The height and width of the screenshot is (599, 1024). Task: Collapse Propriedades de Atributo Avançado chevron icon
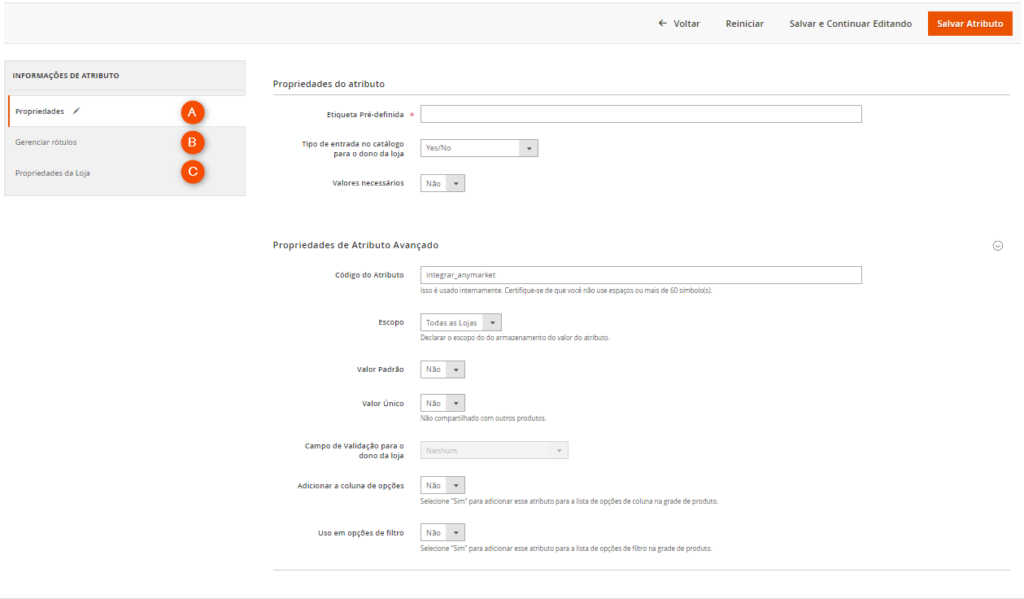(997, 246)
